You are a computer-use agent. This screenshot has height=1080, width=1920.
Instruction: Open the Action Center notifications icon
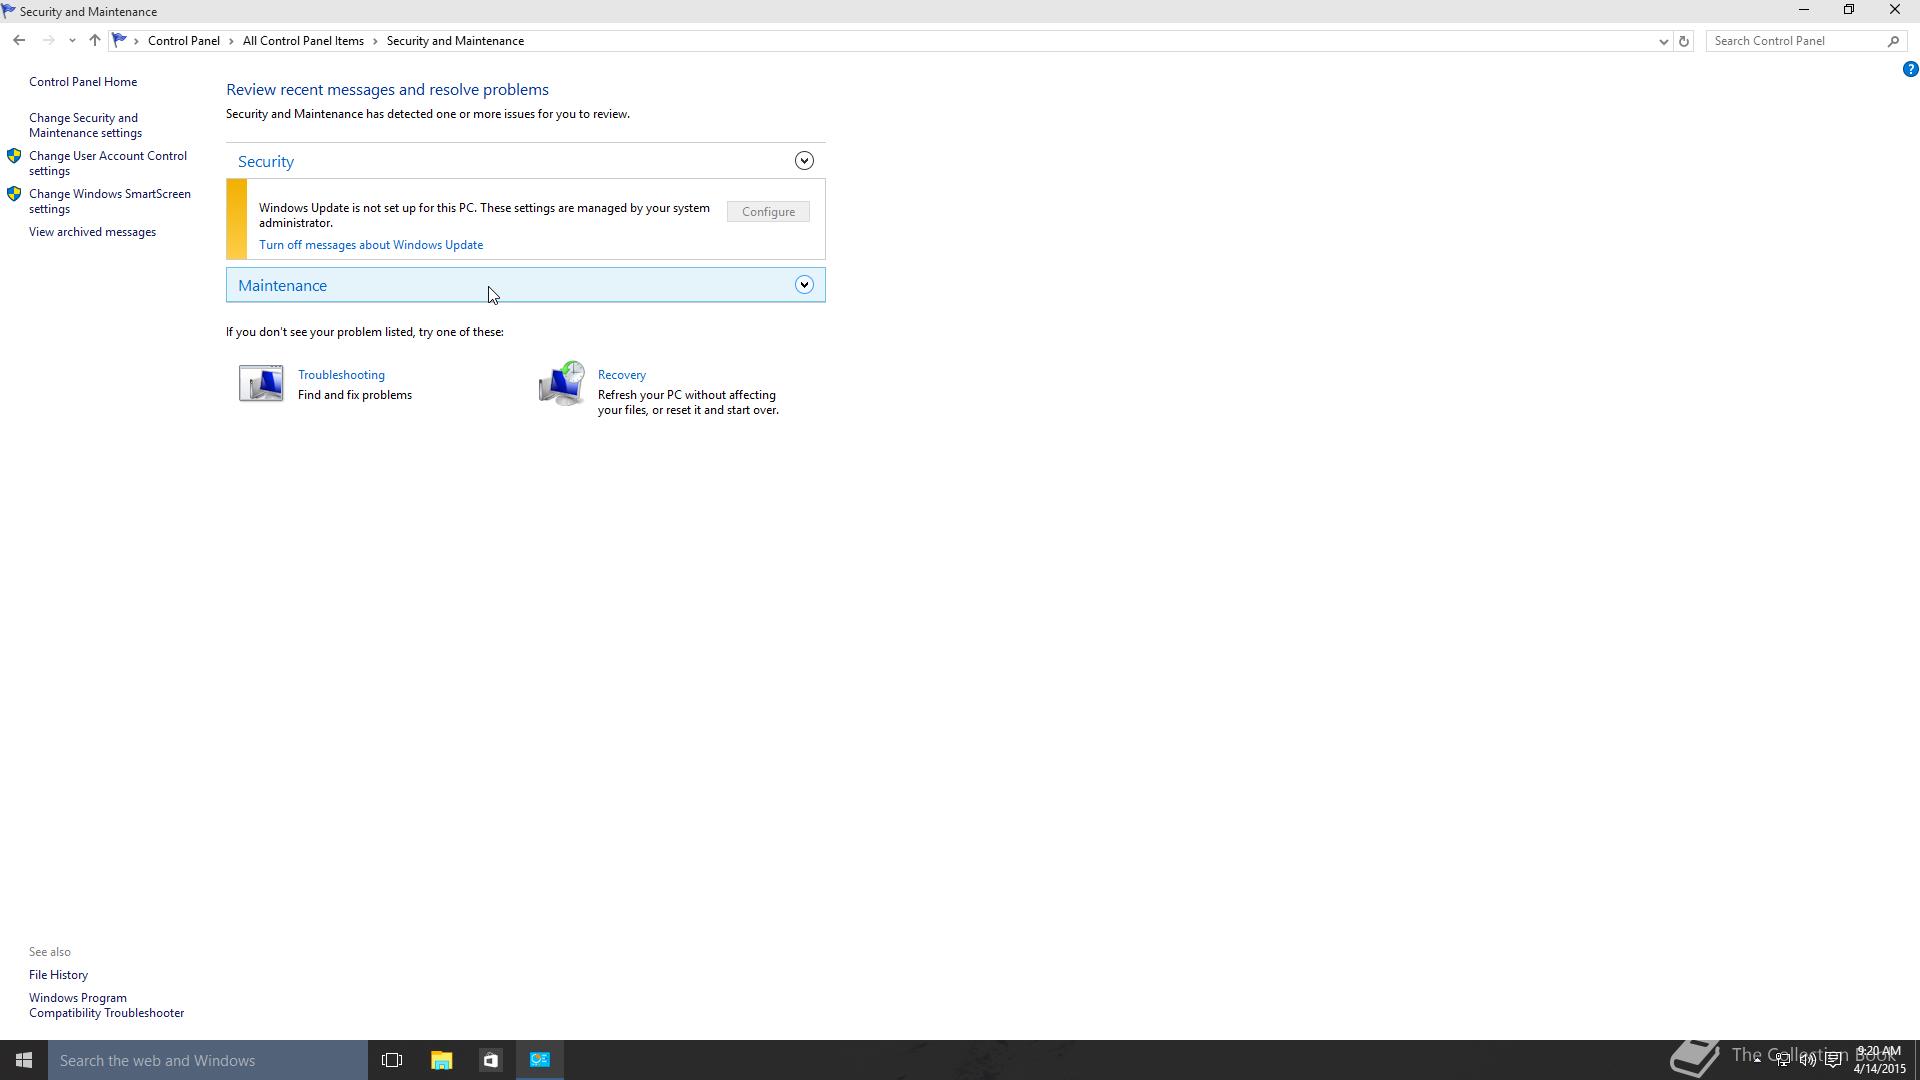coord(1833,1060)
